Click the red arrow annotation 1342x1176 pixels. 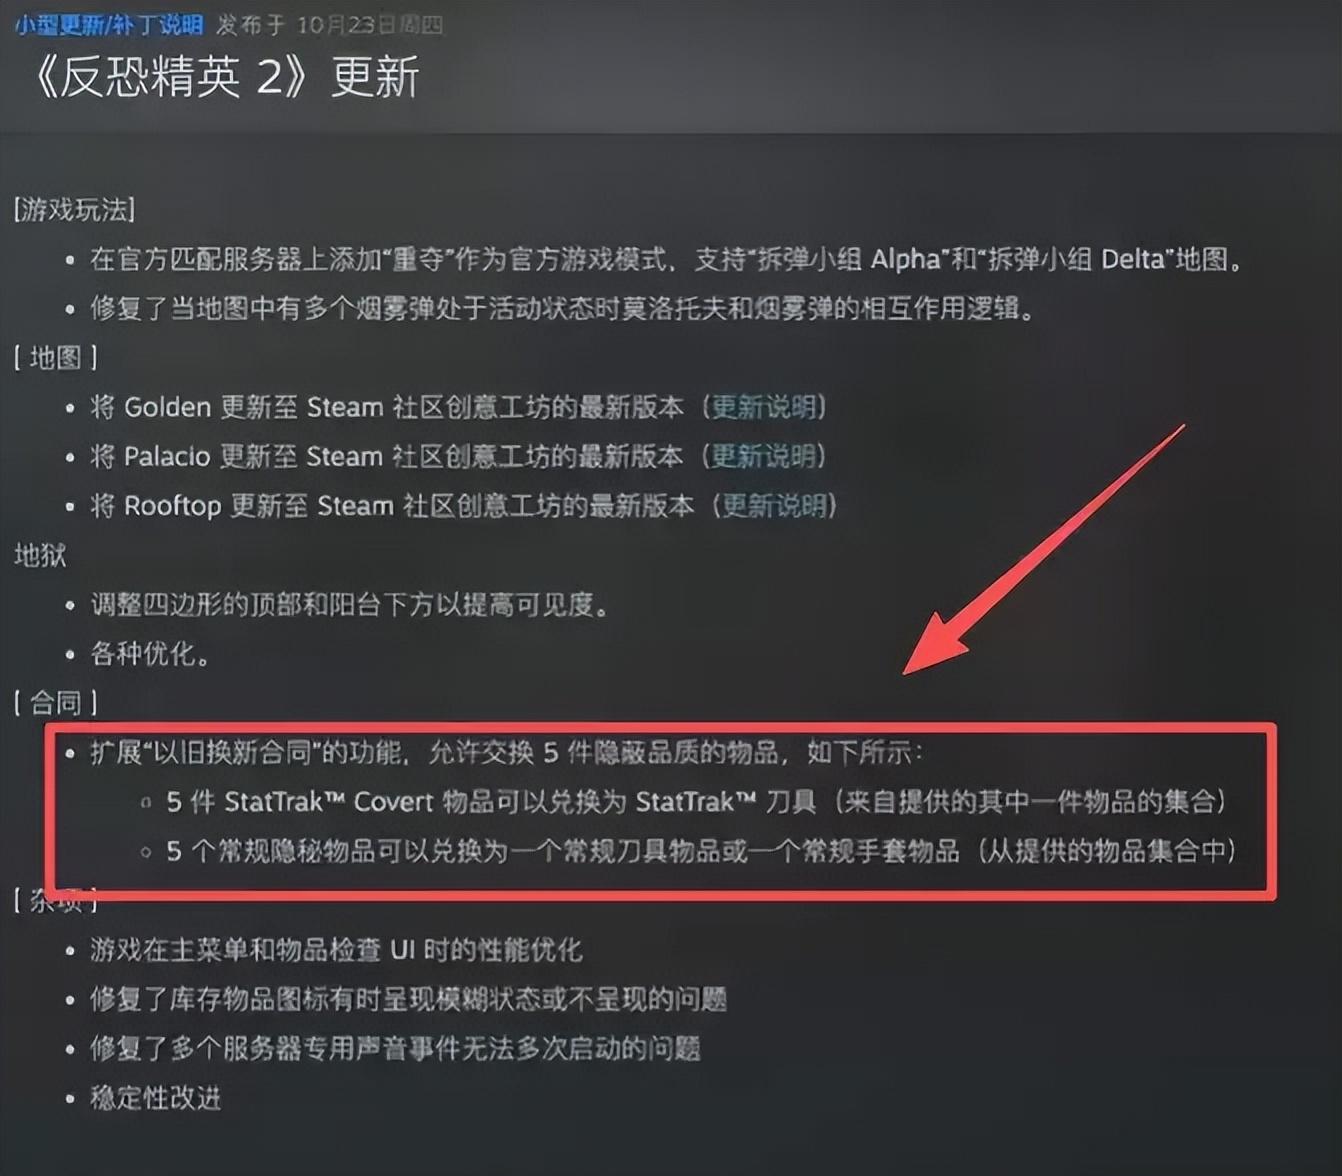[1043, 550]
